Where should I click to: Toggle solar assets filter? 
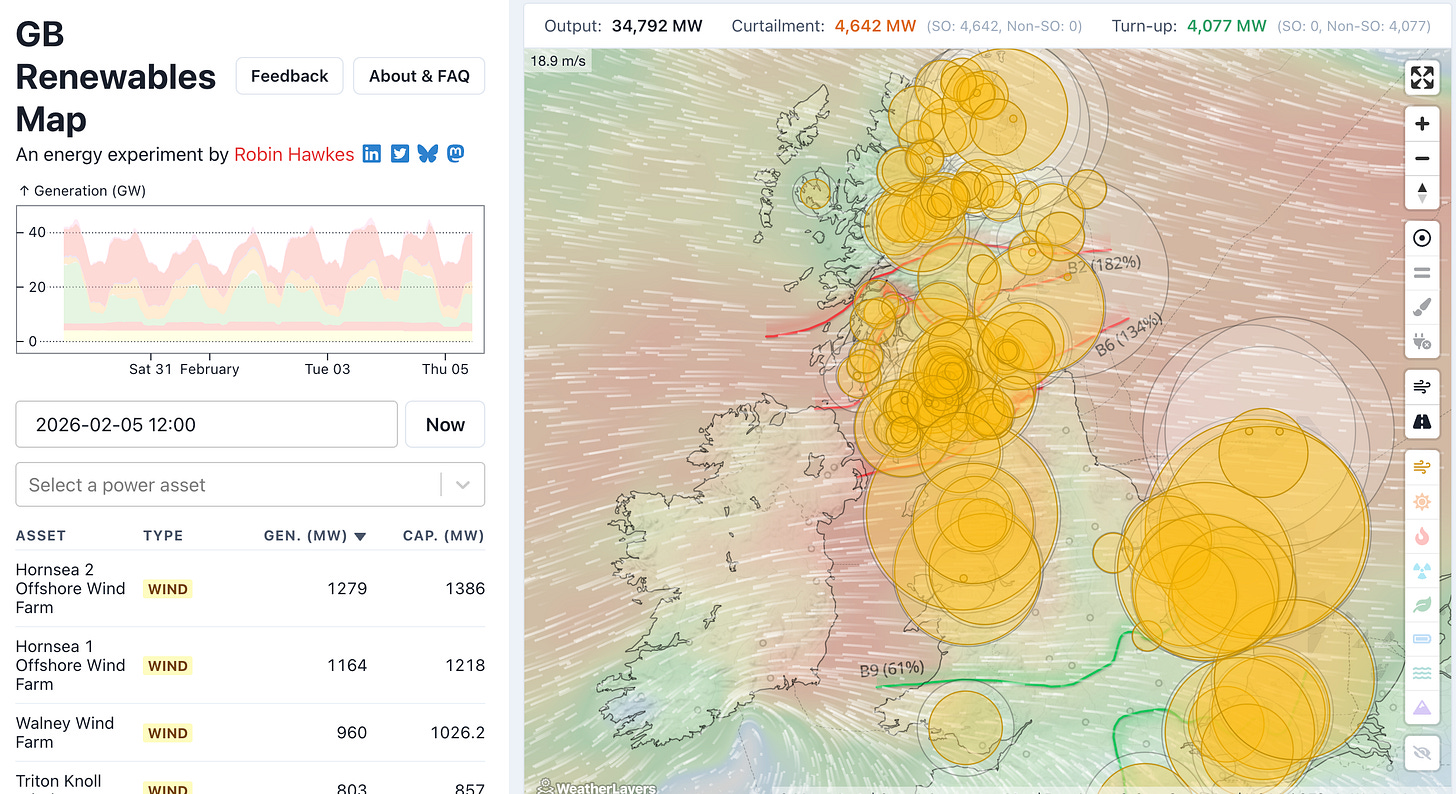(1422, 501)
